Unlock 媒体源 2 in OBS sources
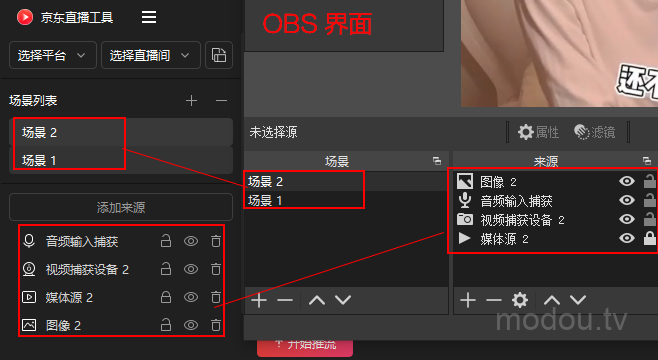Image resolution: width=658 pixels, height=360 pixels. [x=650, y=238]
